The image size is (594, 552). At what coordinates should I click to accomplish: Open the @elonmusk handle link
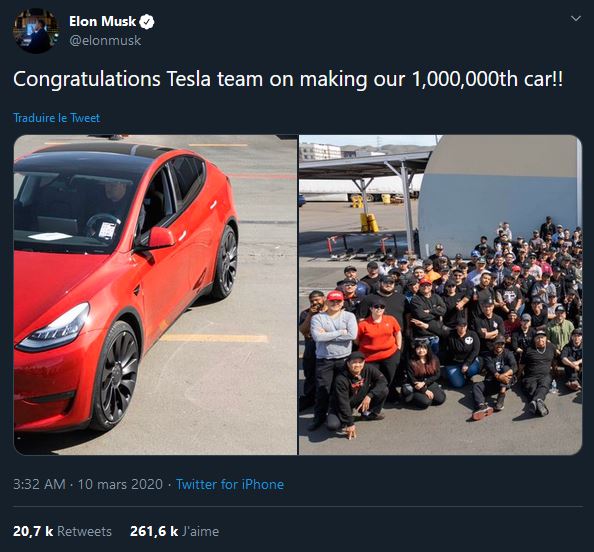(105, 41)
